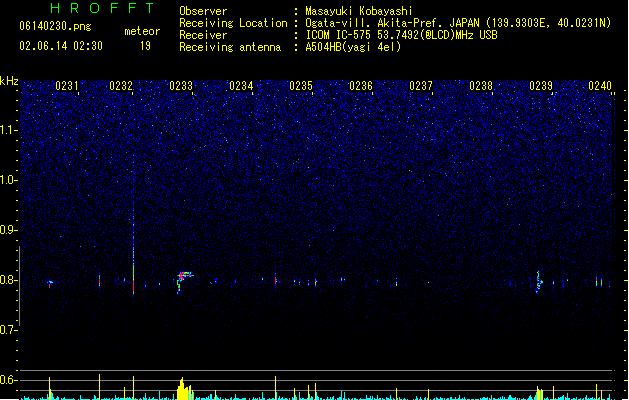Click time marker 0233
Image resolution: width=629 pixels, height=400 pixels.
181,86
